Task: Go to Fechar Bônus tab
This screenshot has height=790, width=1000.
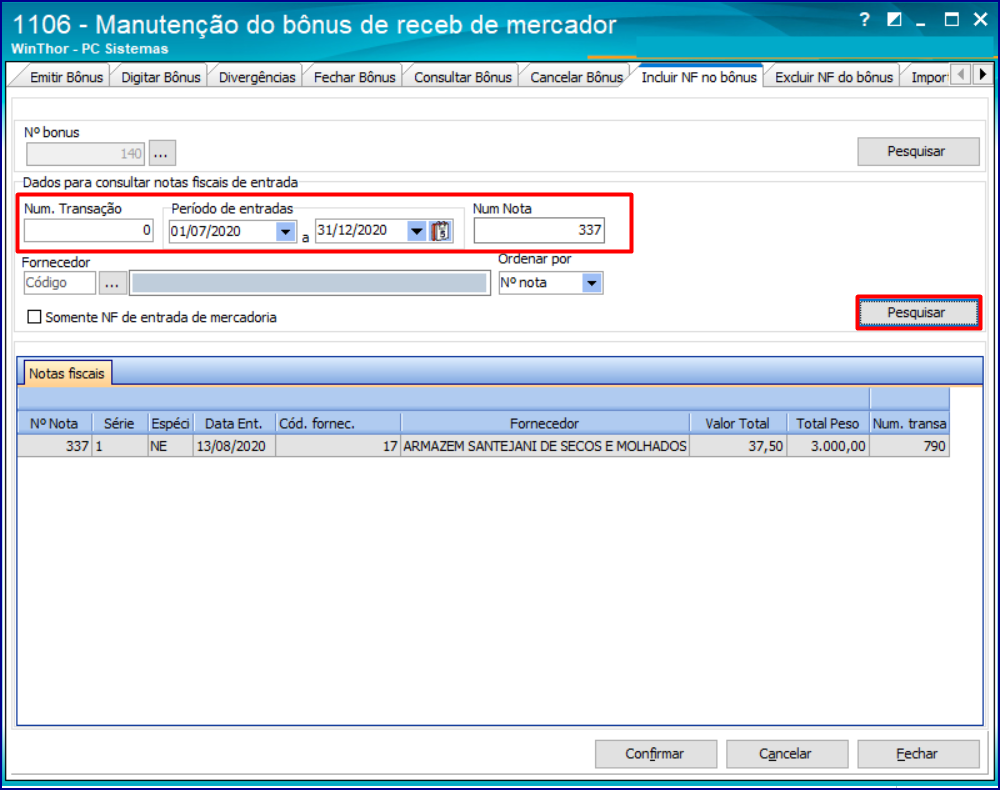Action: [x=355, y=77]
